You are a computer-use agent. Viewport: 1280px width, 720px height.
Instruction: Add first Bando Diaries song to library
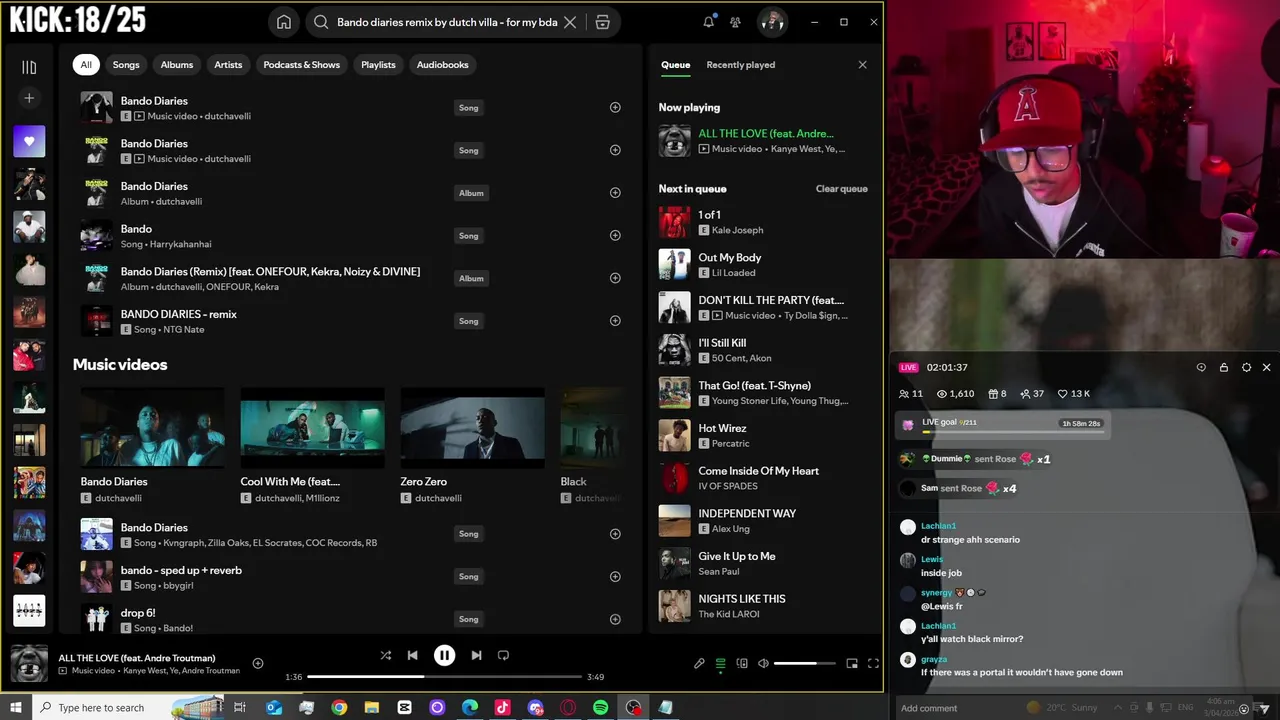point(615,107)
